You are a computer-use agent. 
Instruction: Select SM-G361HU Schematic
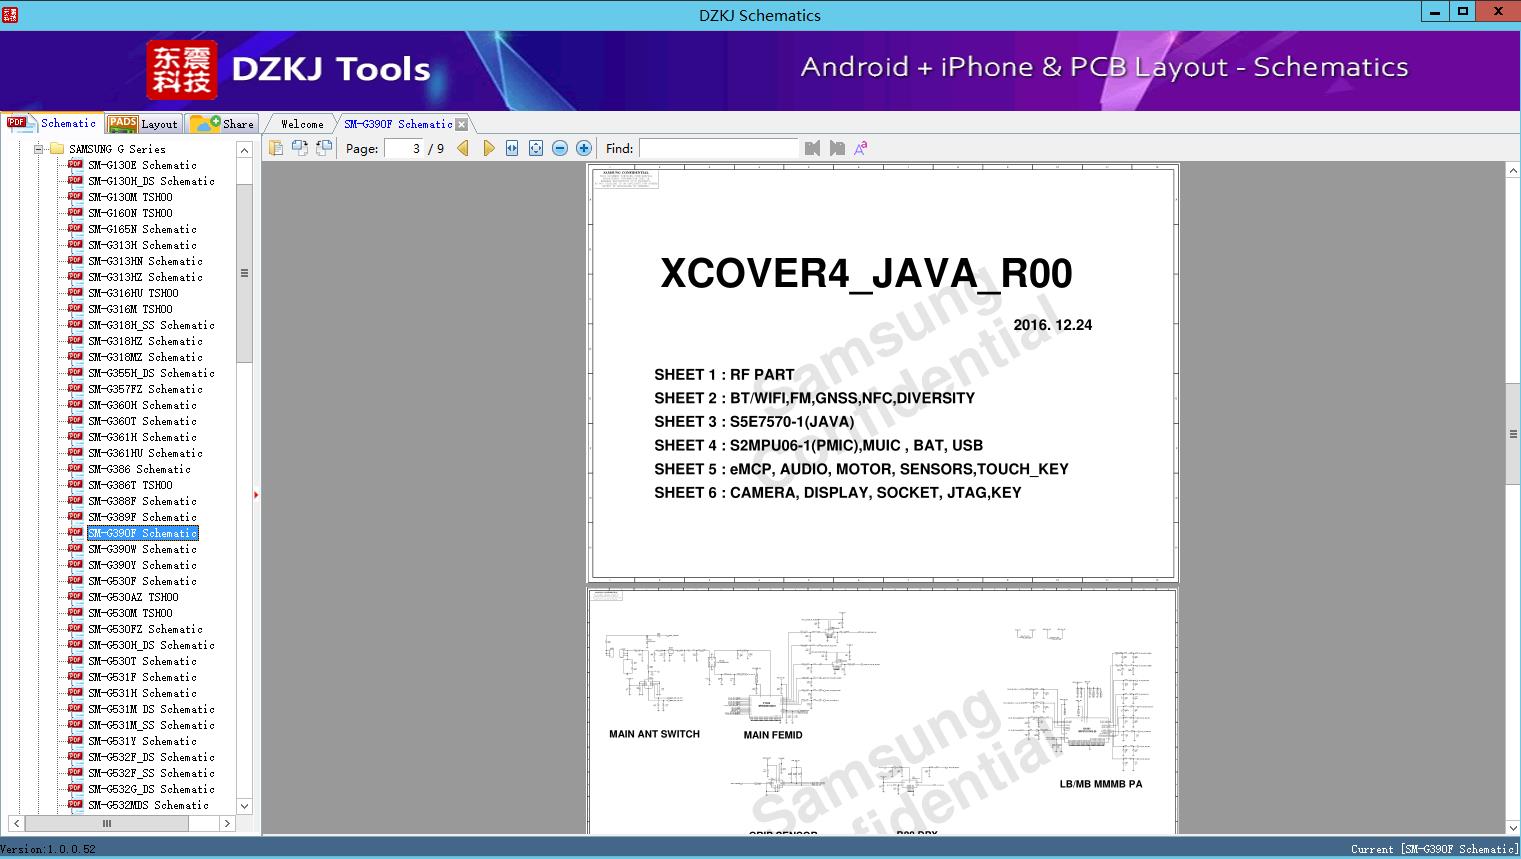[145, 453]
